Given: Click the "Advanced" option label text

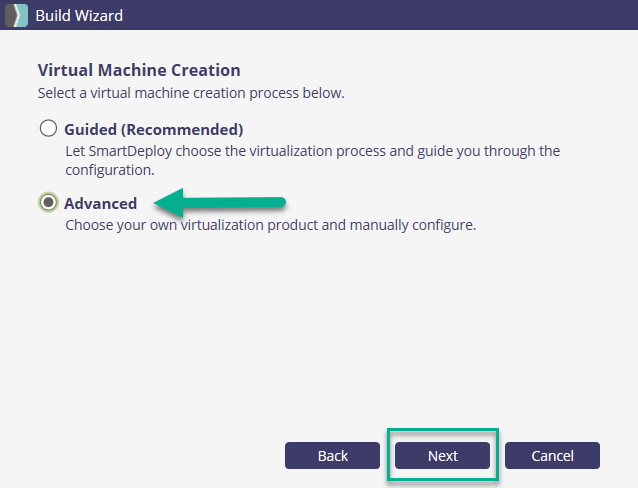Looking at the screenshot, I should click(x=100, y=203).
